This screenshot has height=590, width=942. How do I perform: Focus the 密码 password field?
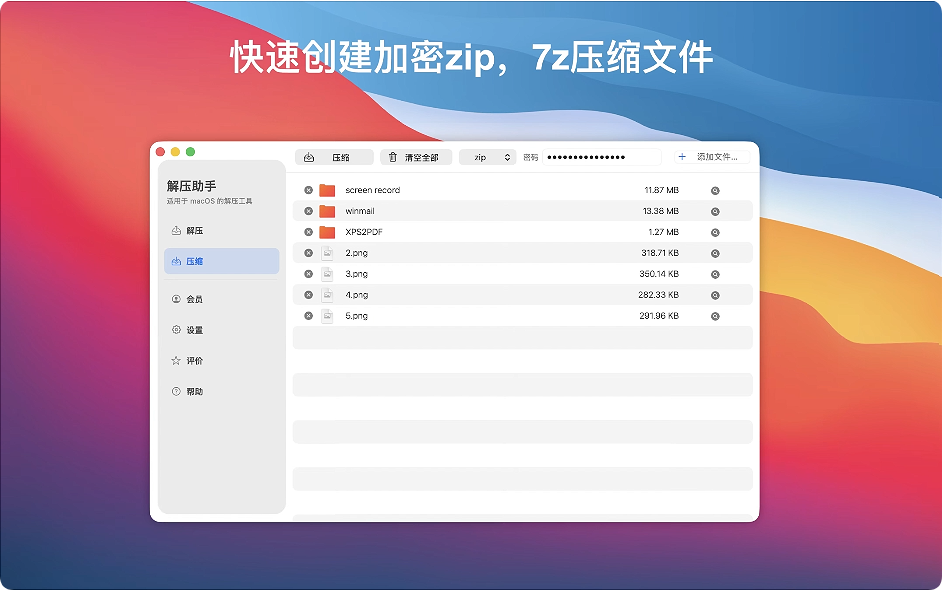[601, 157]
